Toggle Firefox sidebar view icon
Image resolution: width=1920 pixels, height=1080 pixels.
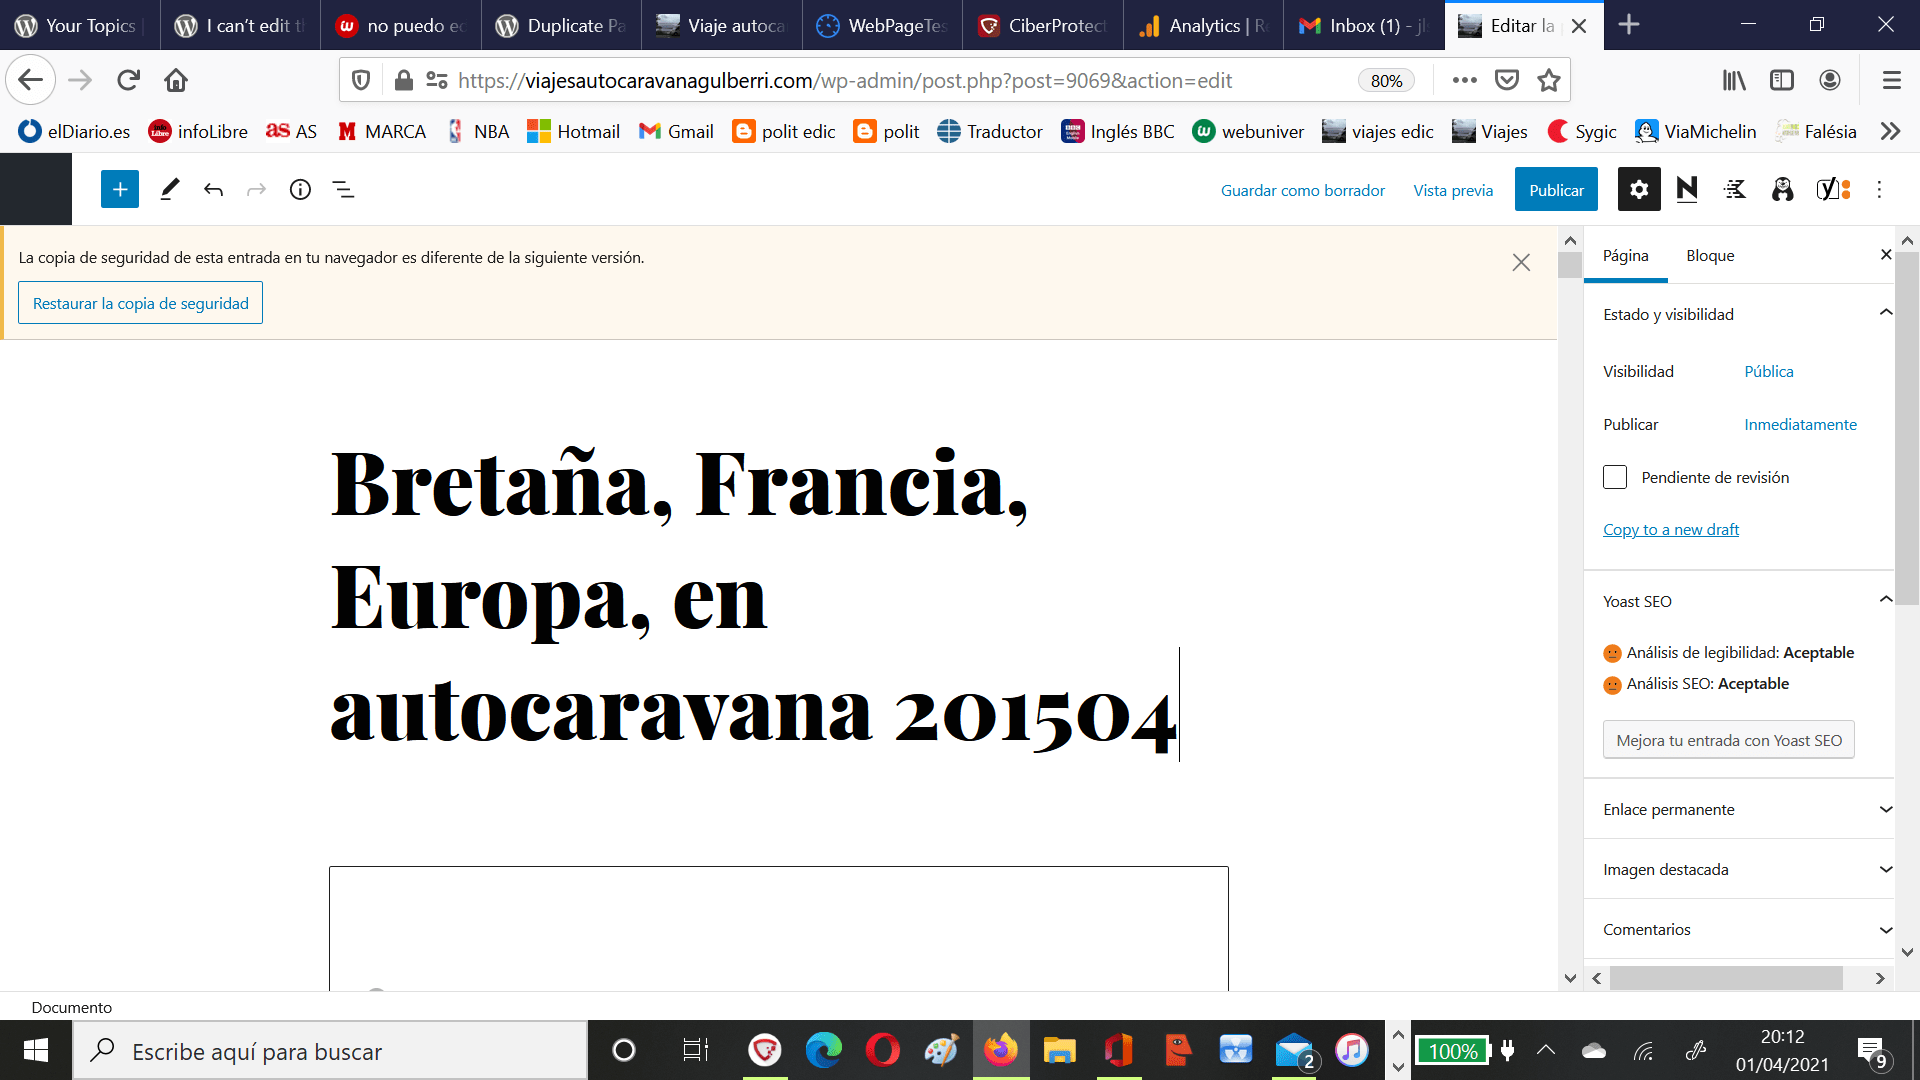[1782, 80]
